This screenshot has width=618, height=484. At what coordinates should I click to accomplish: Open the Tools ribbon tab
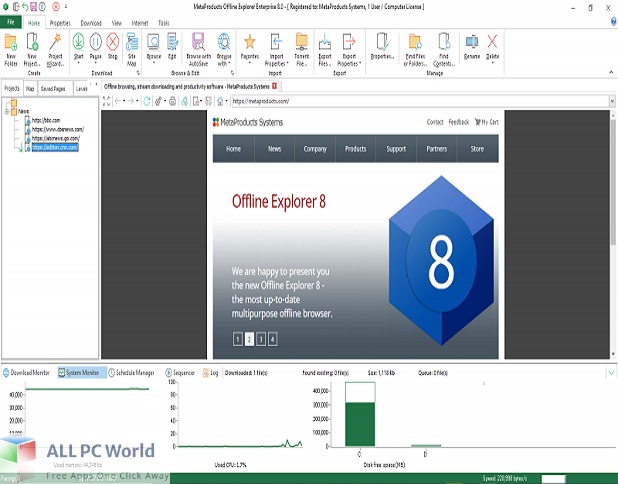coord(164,23)
